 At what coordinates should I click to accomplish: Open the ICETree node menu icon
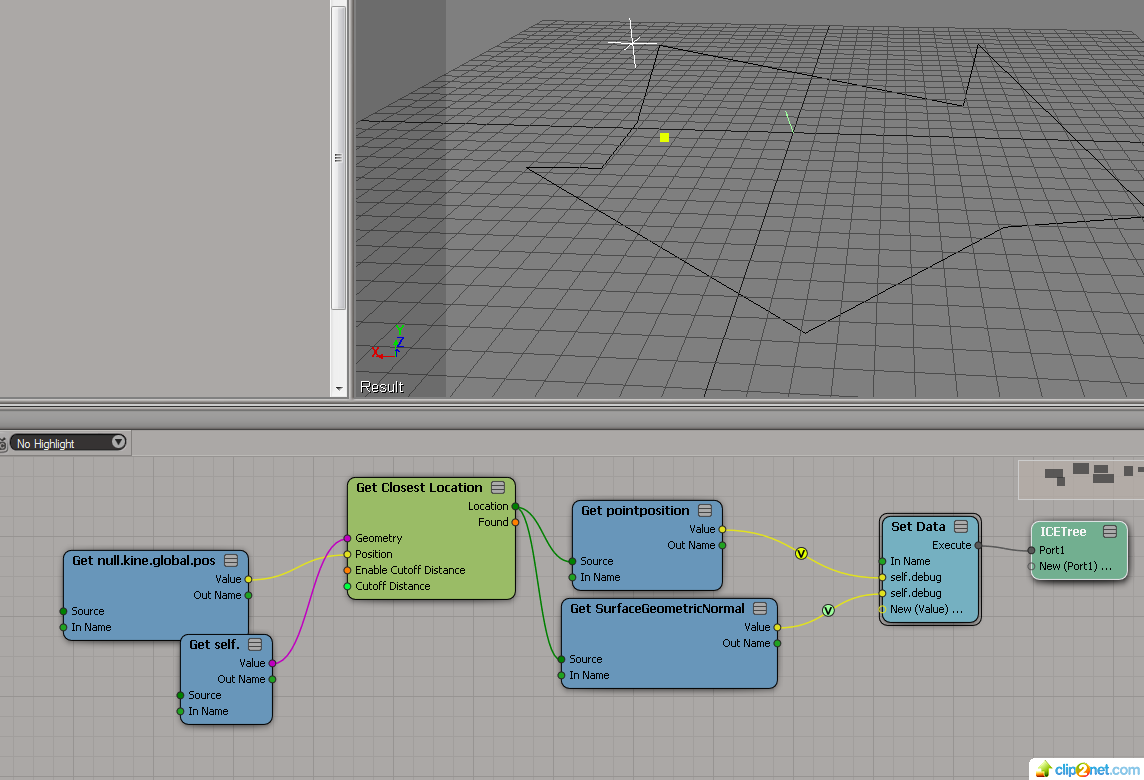pos(1110,532)
